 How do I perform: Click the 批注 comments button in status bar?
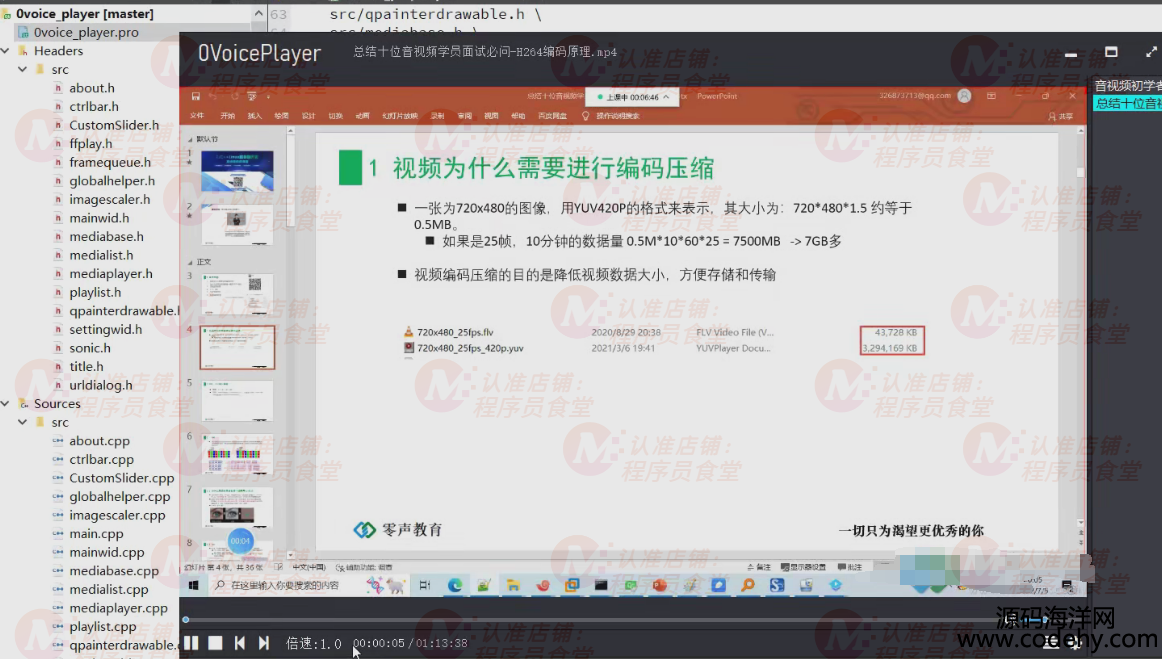[850, 567]
